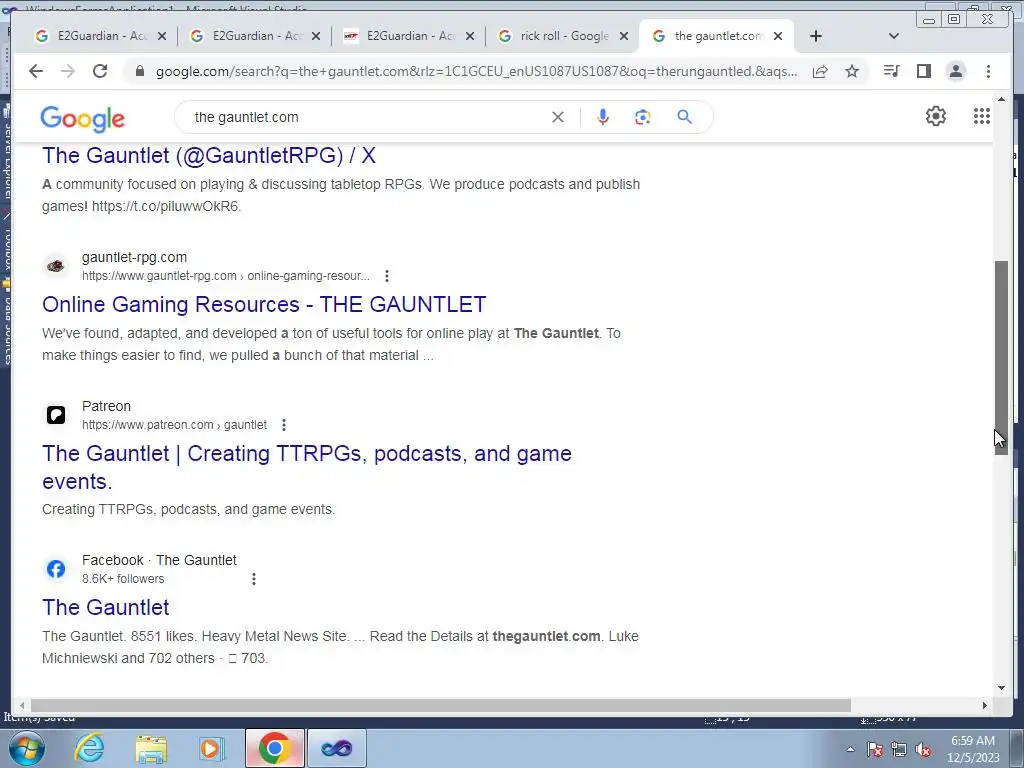The height and width of the screenshot is (768, 1024).
Task: Close the gauntlet.com tab
Action: click(x=778, y=36)
